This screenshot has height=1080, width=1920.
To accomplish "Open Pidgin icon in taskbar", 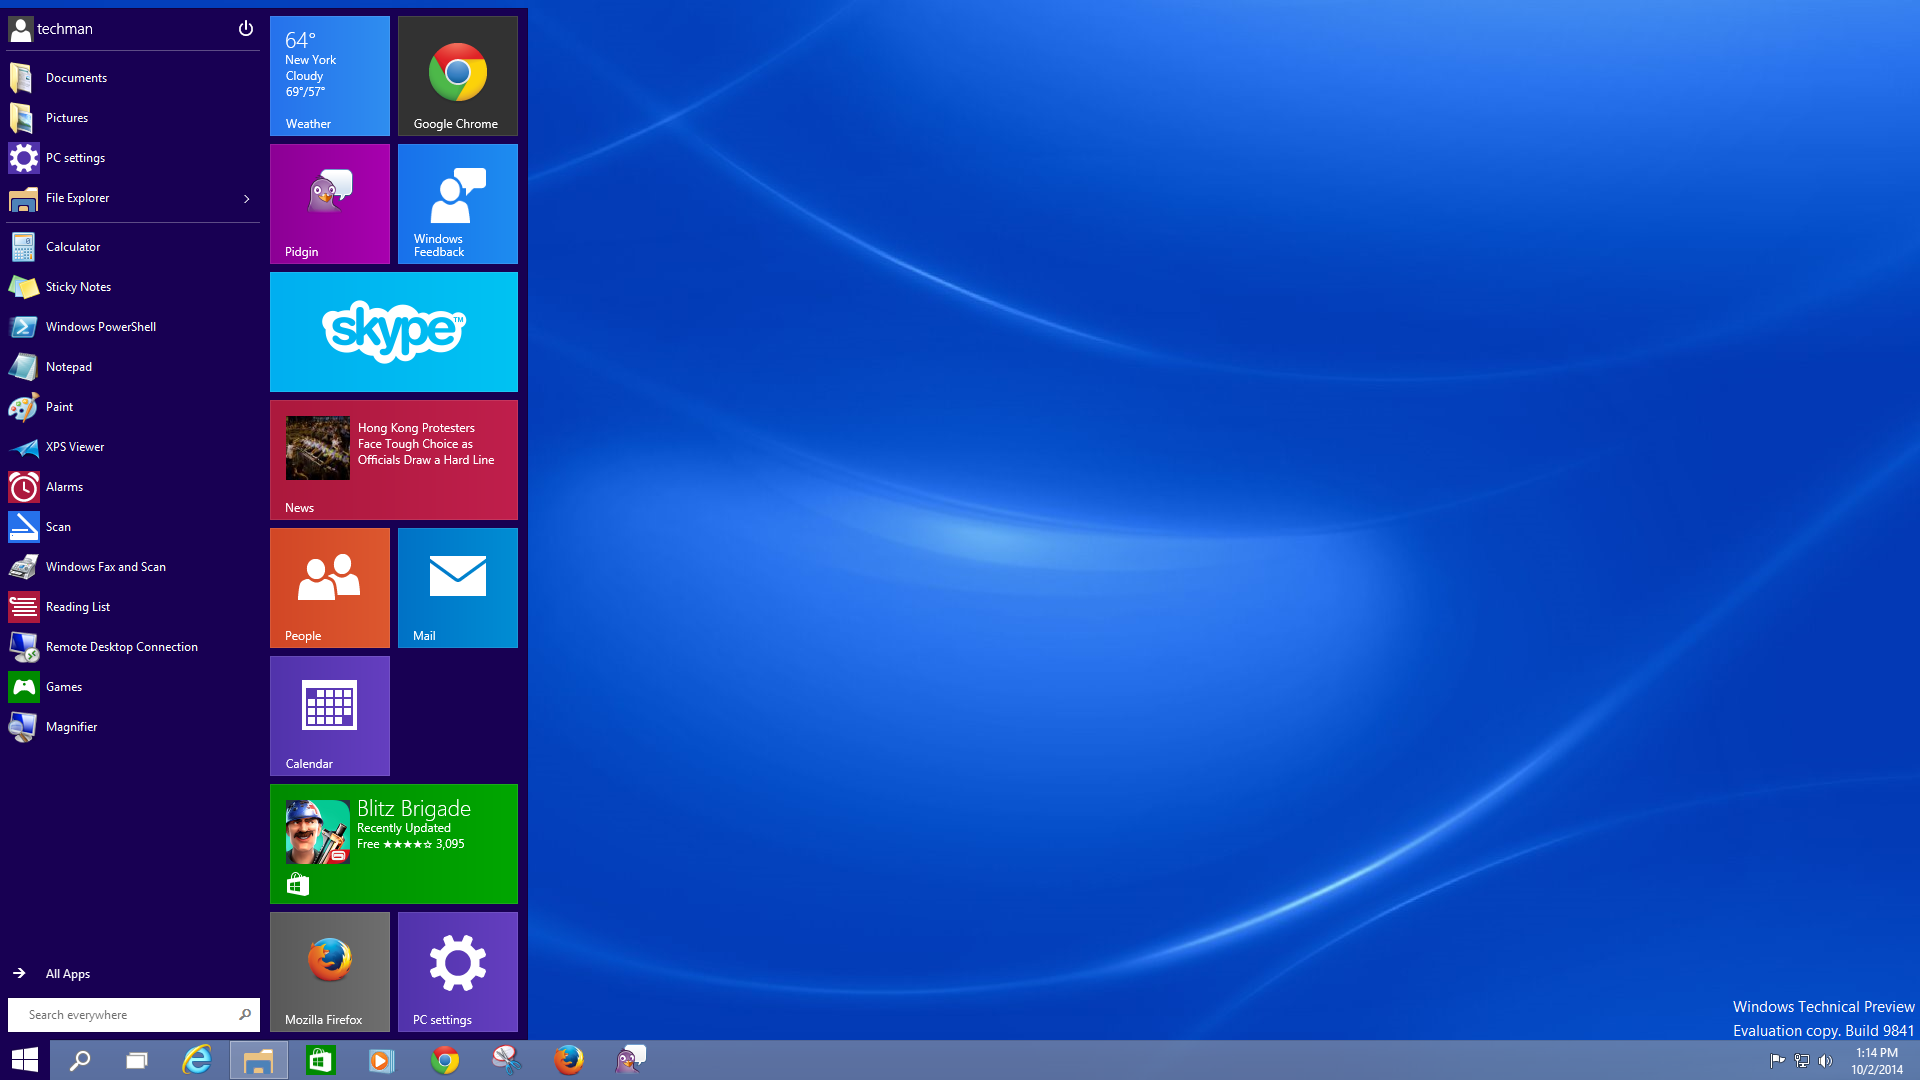I will point(630,1059).
